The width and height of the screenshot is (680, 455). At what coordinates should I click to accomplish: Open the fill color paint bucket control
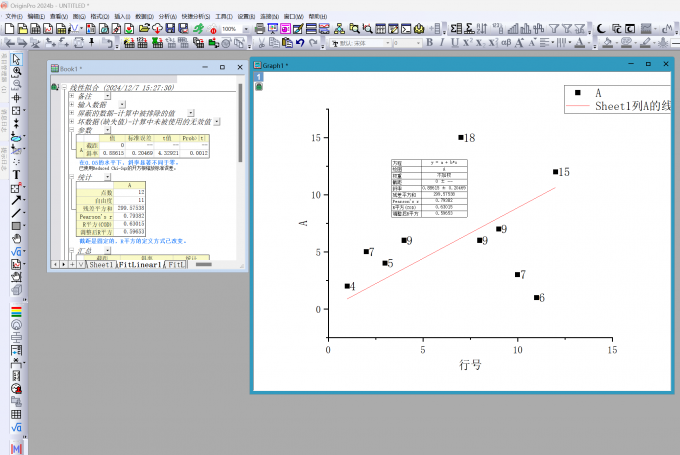click(608, 43)
